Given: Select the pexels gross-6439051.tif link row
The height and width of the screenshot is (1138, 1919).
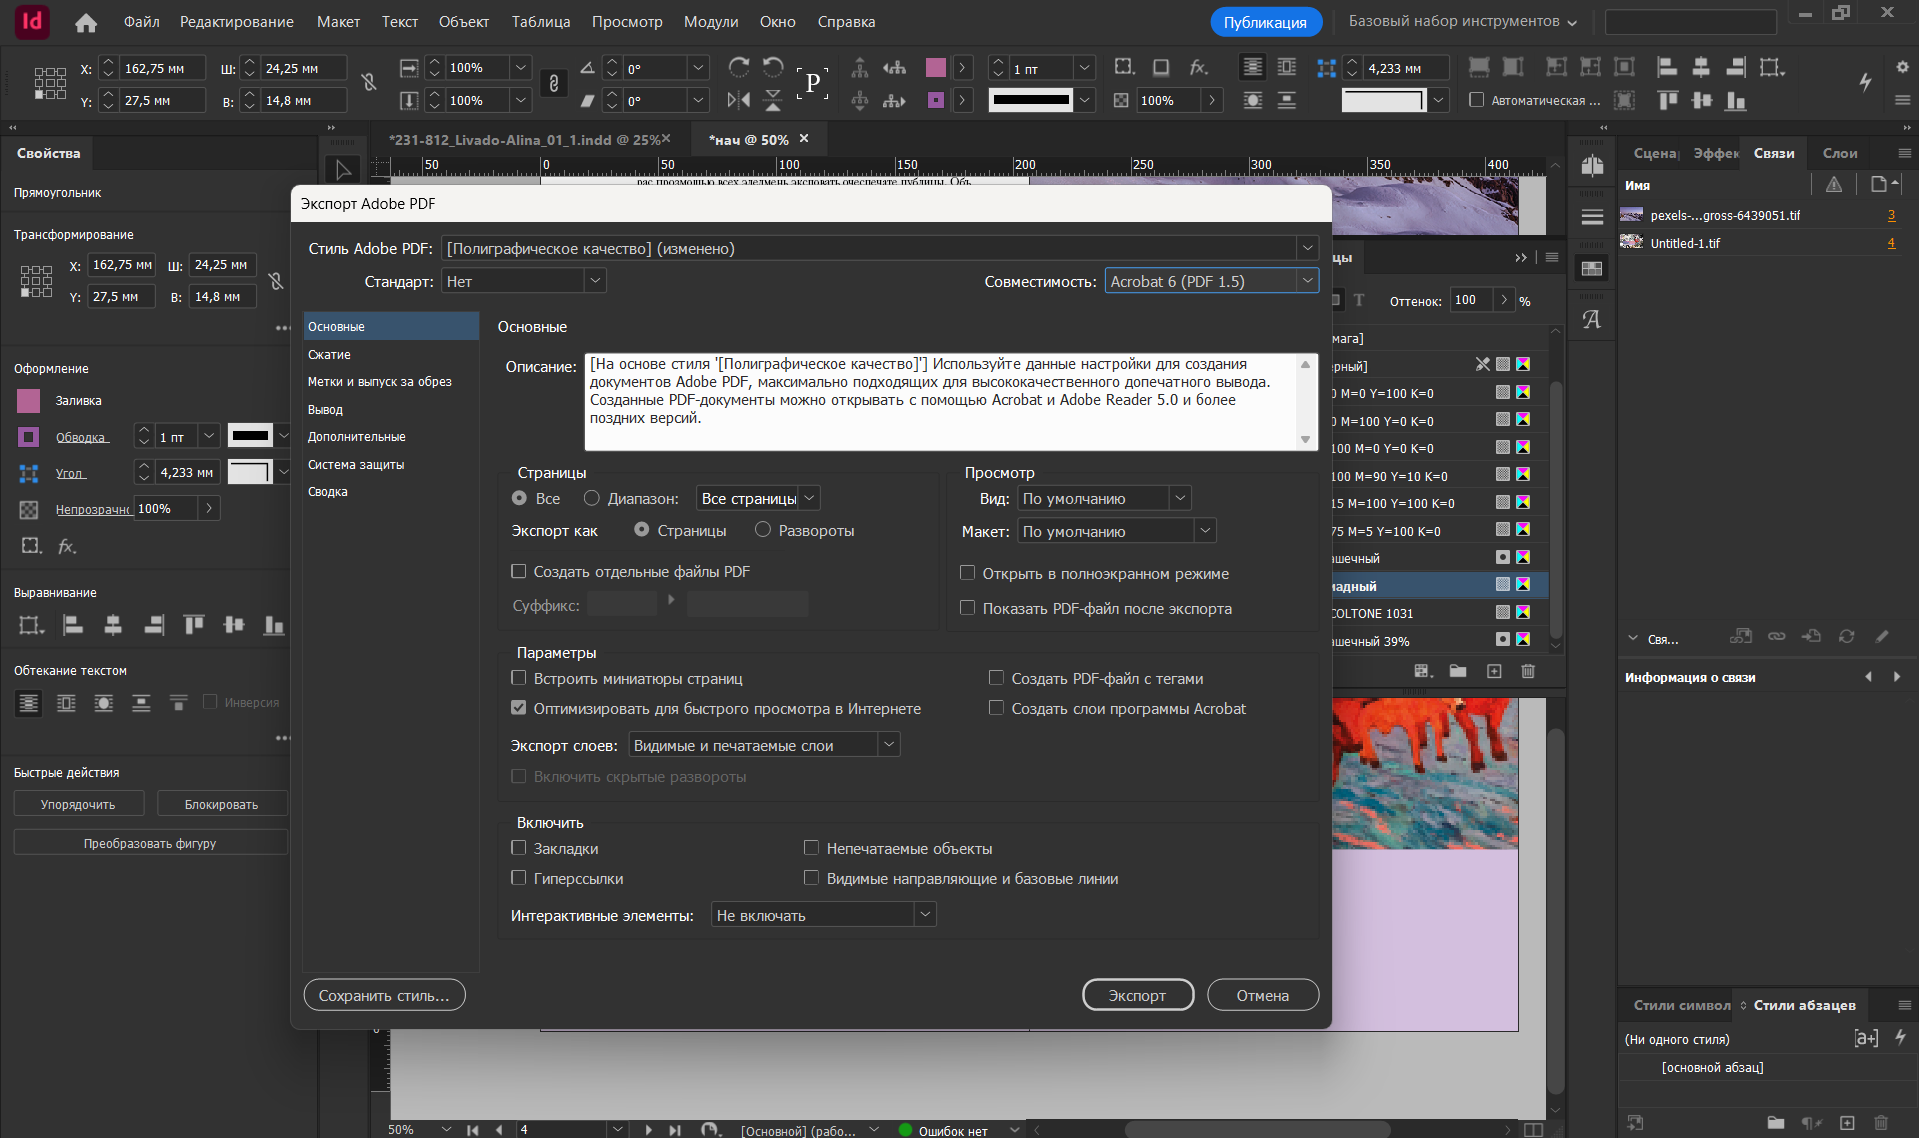Looking at the screenshot, I should tap(1760, 215).
